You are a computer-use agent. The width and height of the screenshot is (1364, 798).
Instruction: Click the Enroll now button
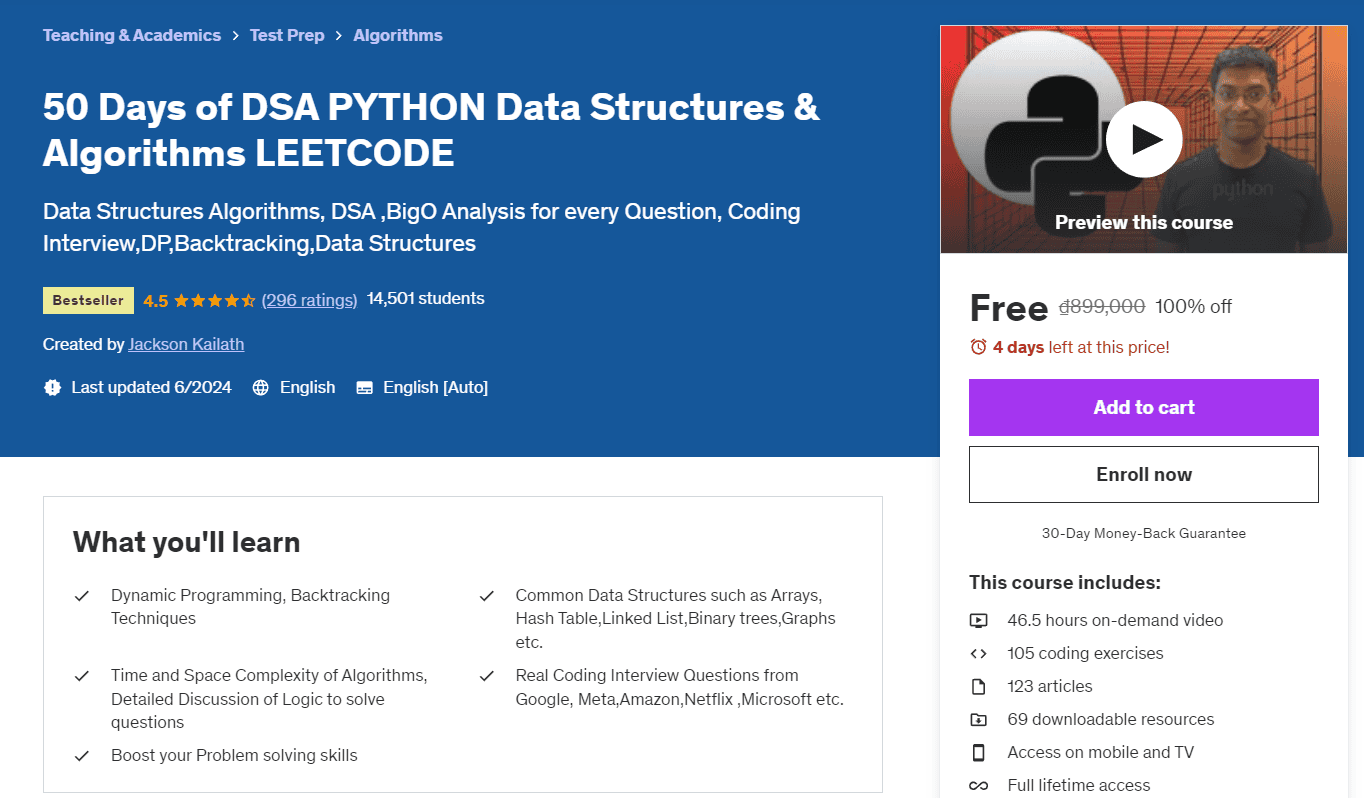point(1144,474)
